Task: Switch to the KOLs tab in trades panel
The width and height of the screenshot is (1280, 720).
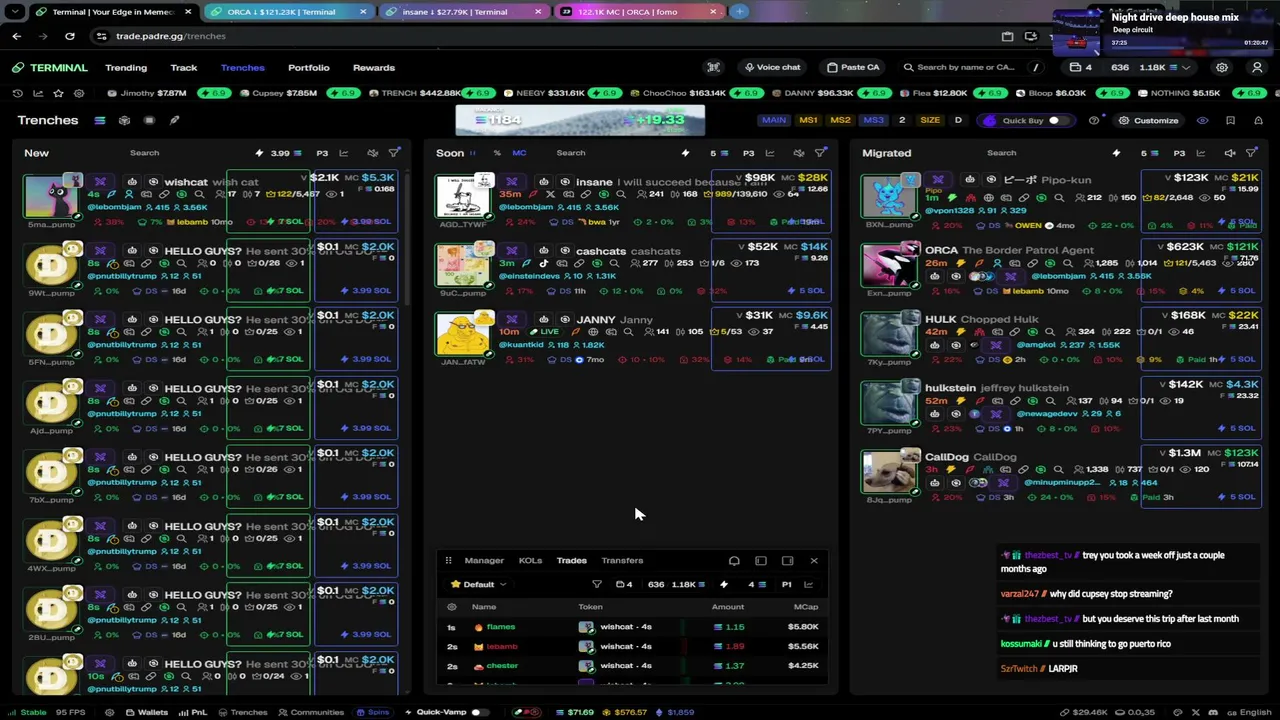Action: [x=530, y=561]
